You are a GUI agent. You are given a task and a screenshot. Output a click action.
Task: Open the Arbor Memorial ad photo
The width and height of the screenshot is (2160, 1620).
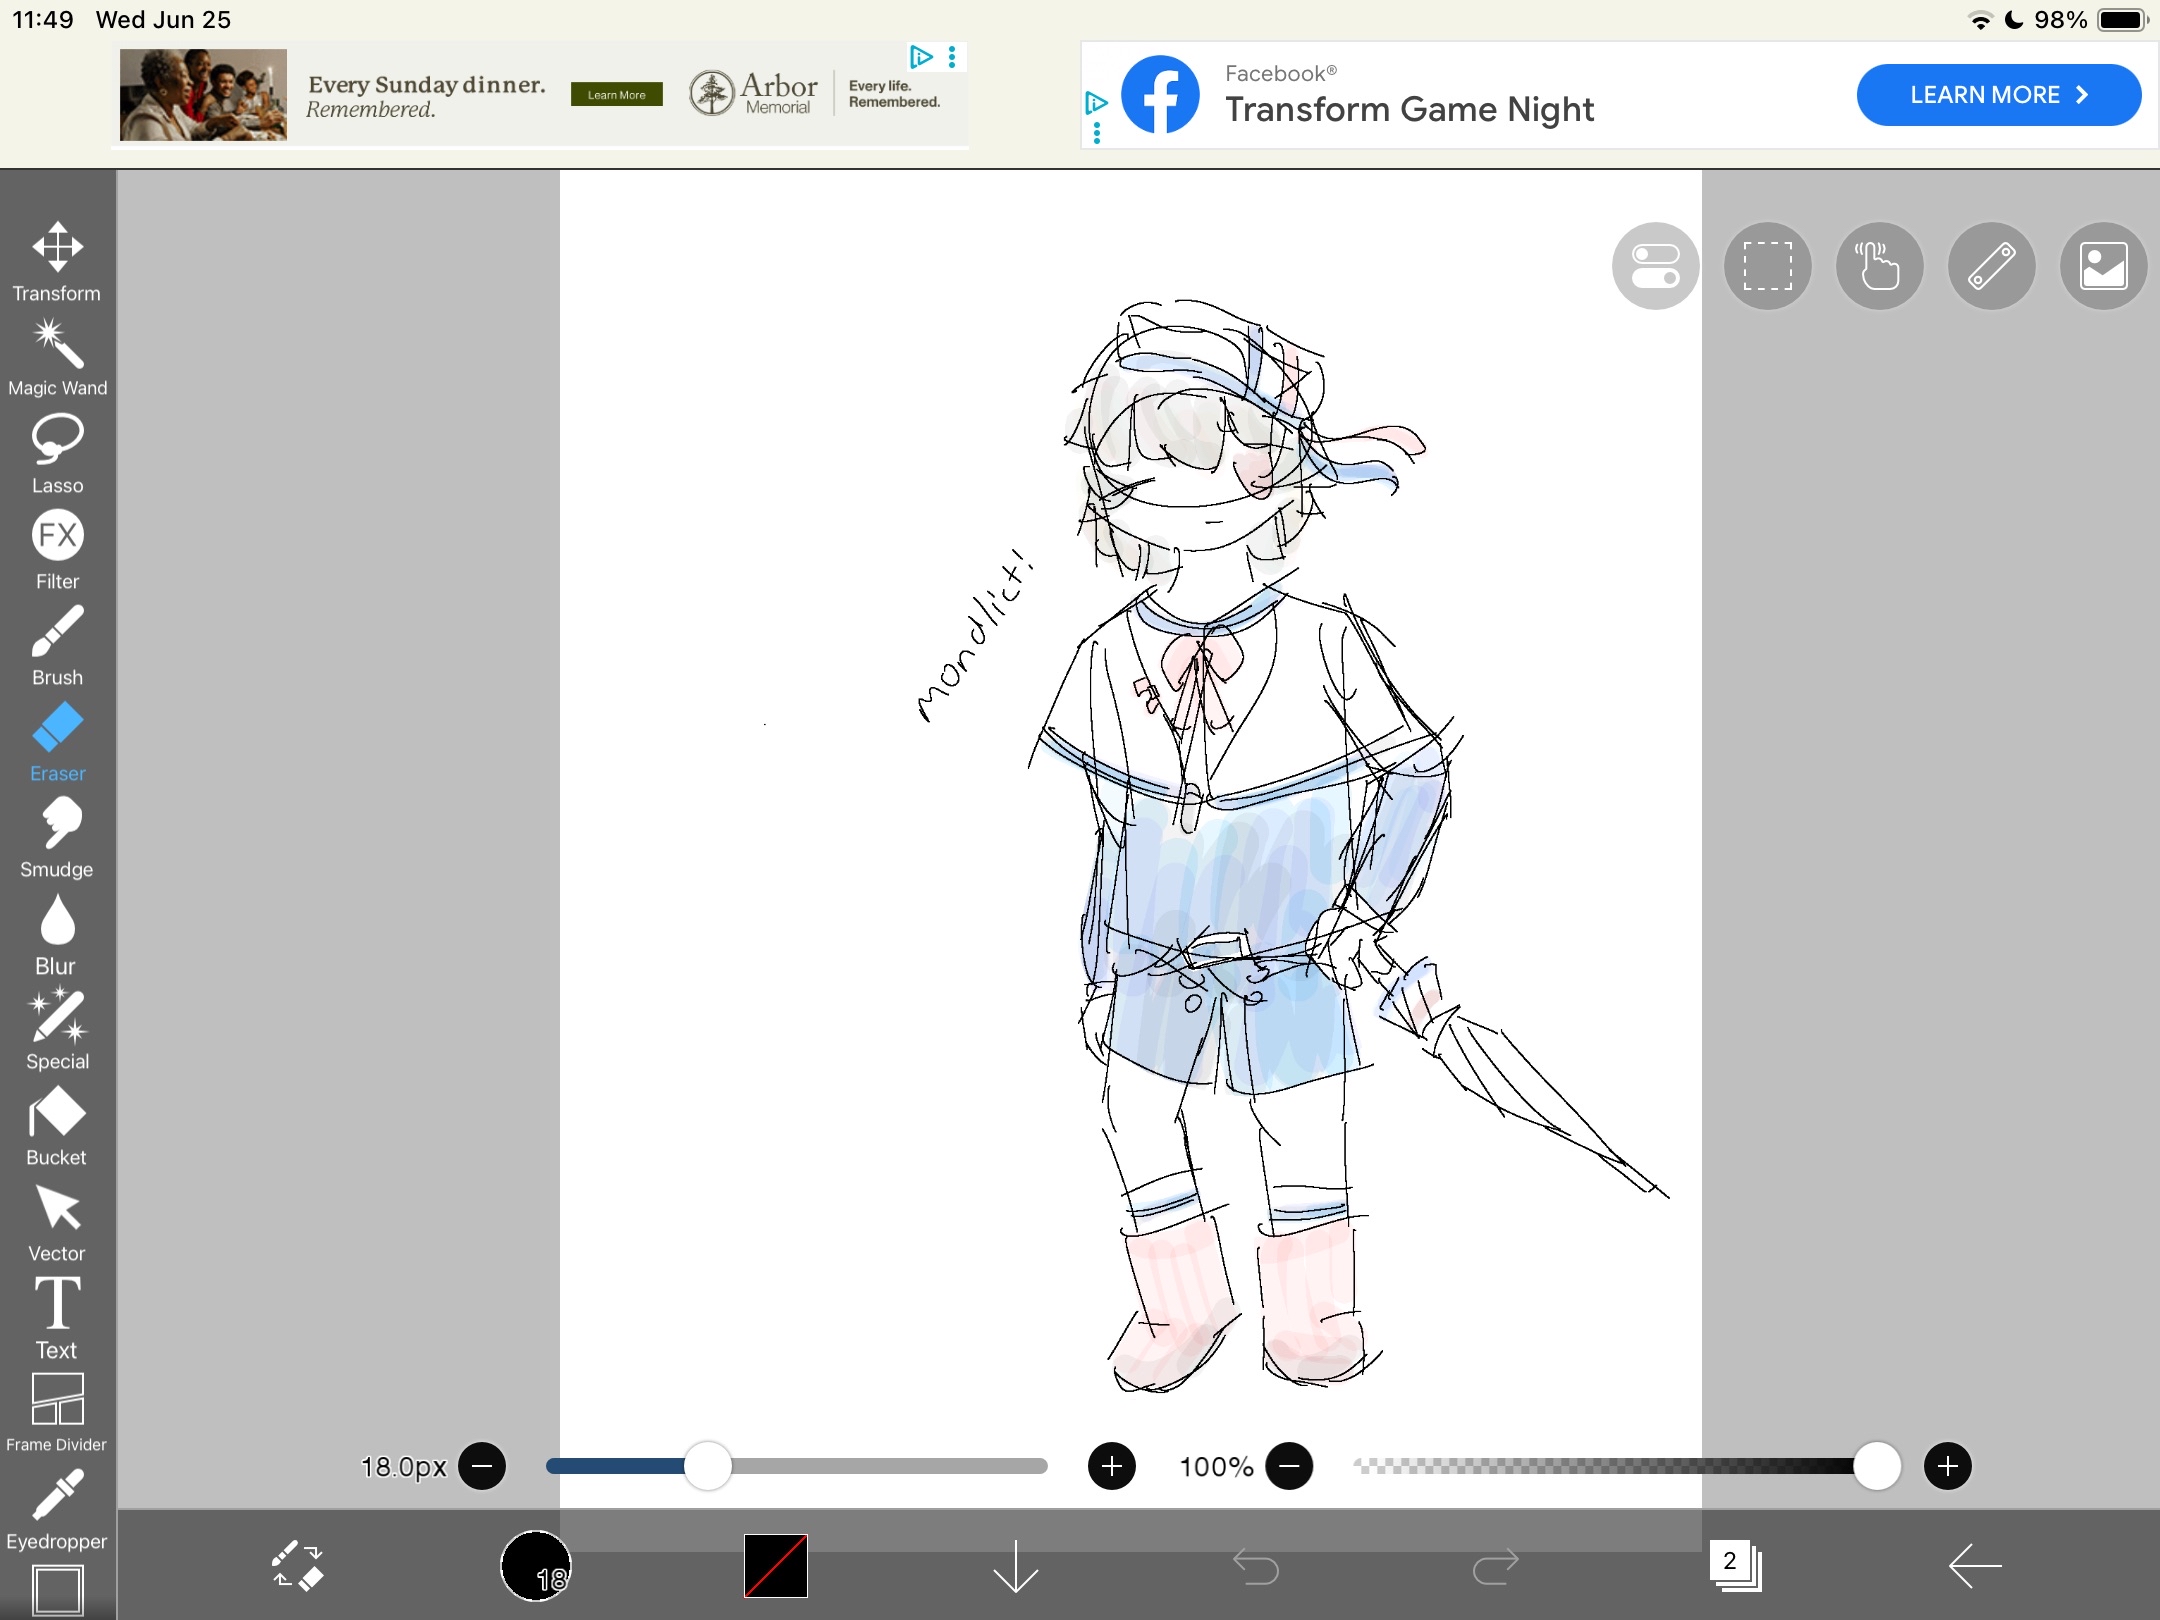tap(203, 95)
